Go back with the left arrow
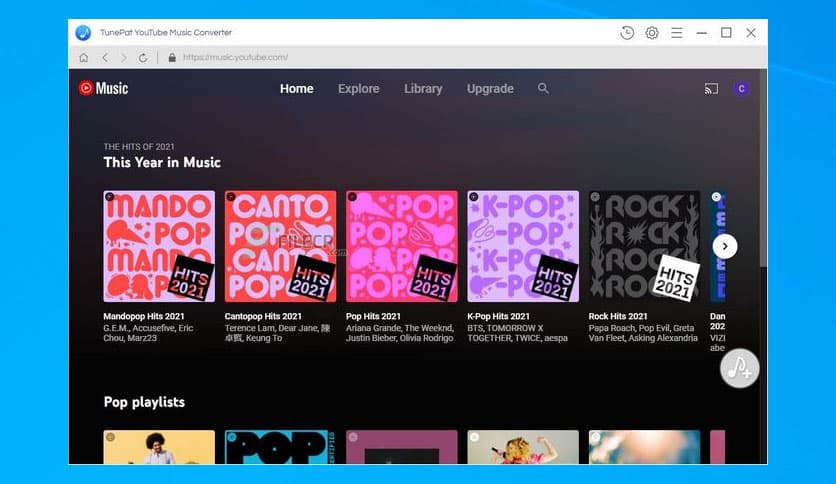The width and height of the screenshot is (836, 484). (105, 58)
